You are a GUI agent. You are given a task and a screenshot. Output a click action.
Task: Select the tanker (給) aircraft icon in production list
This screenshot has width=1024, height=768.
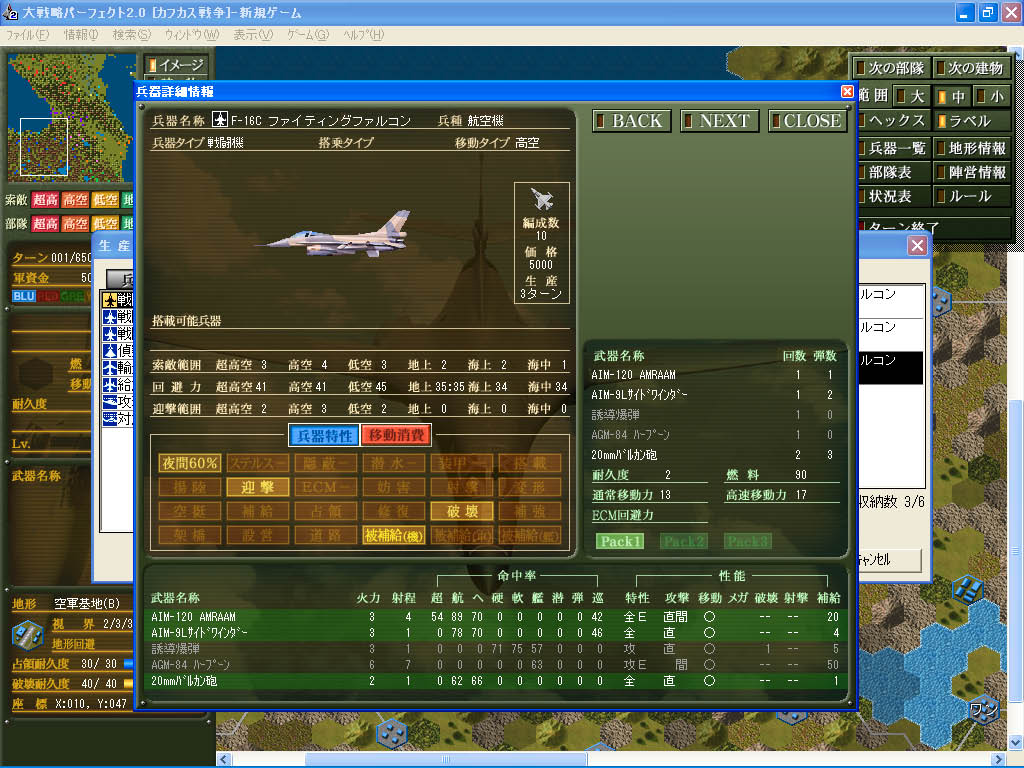tap(109, 385)
